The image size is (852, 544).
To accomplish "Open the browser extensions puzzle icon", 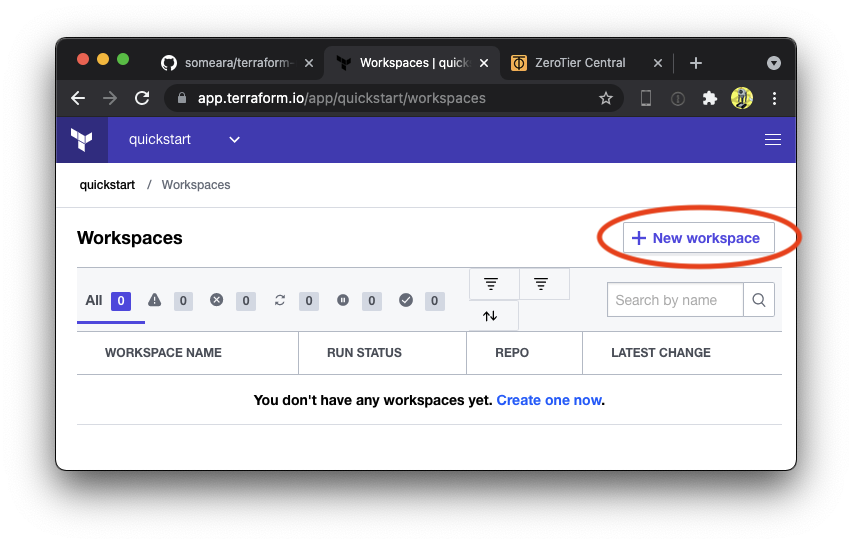I will point(710,98).
